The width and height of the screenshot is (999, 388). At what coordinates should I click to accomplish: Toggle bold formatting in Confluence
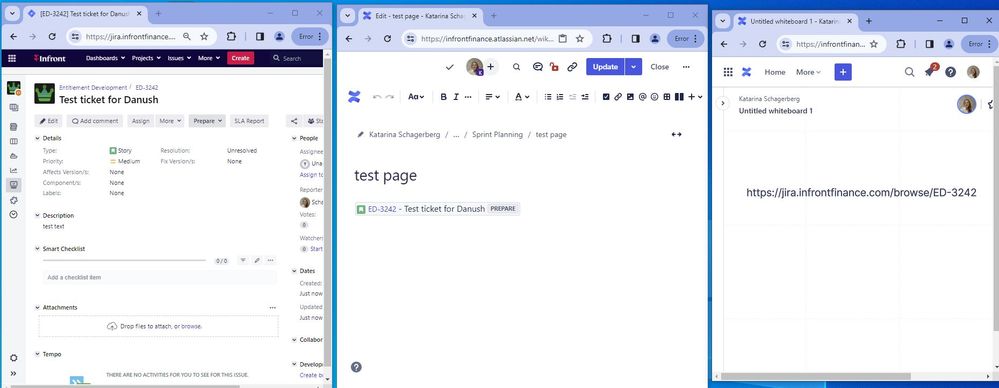443,97
